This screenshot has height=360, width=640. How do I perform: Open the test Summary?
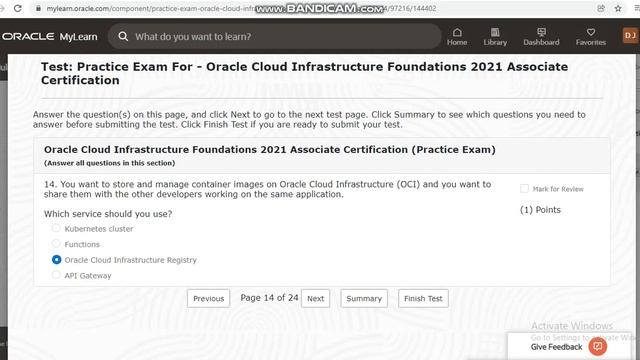point(364,298)
